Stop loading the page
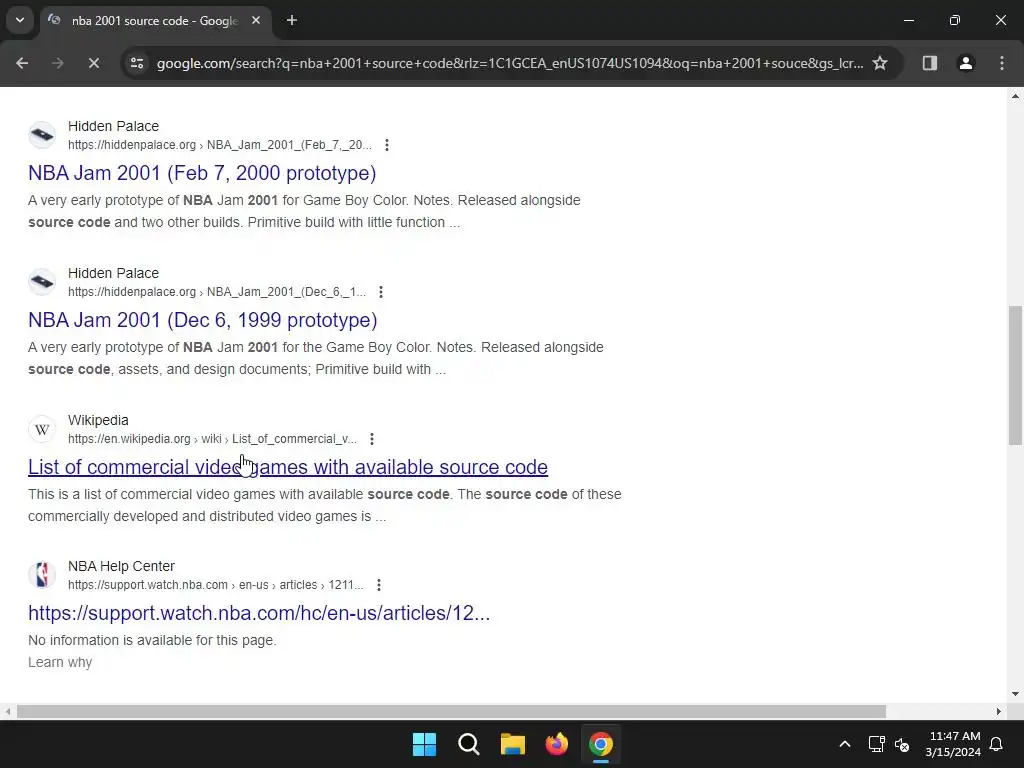 pyautogui.click(x=93, y=63)
